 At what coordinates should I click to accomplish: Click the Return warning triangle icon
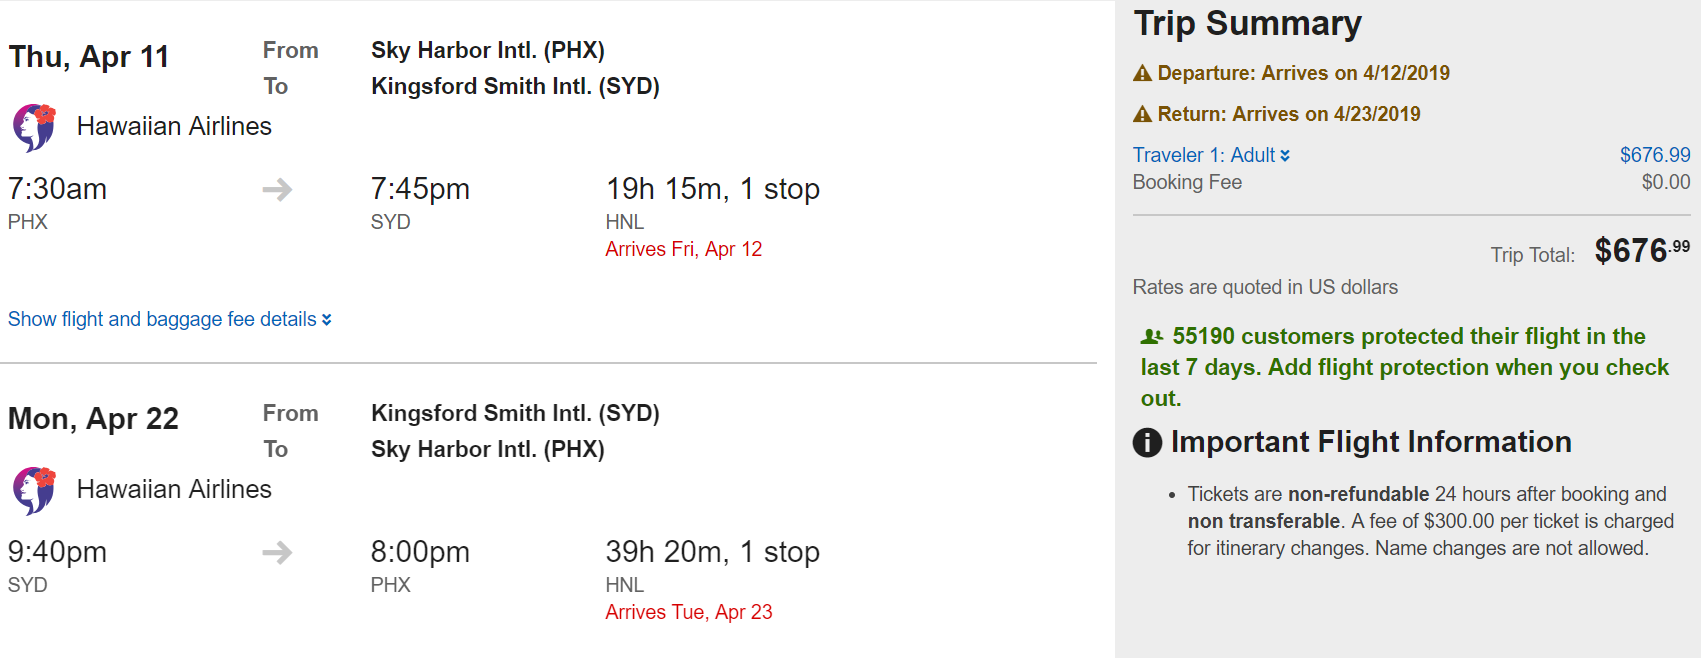tap(1142, 114)
